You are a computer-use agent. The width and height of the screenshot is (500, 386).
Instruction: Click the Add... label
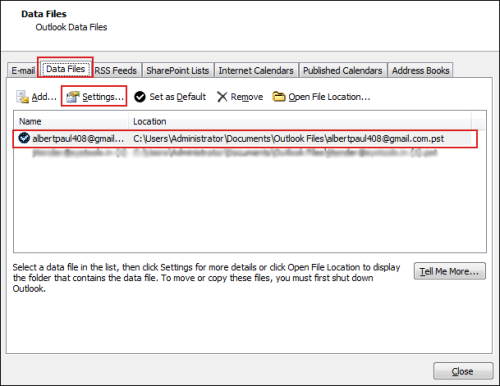[44, 97]
